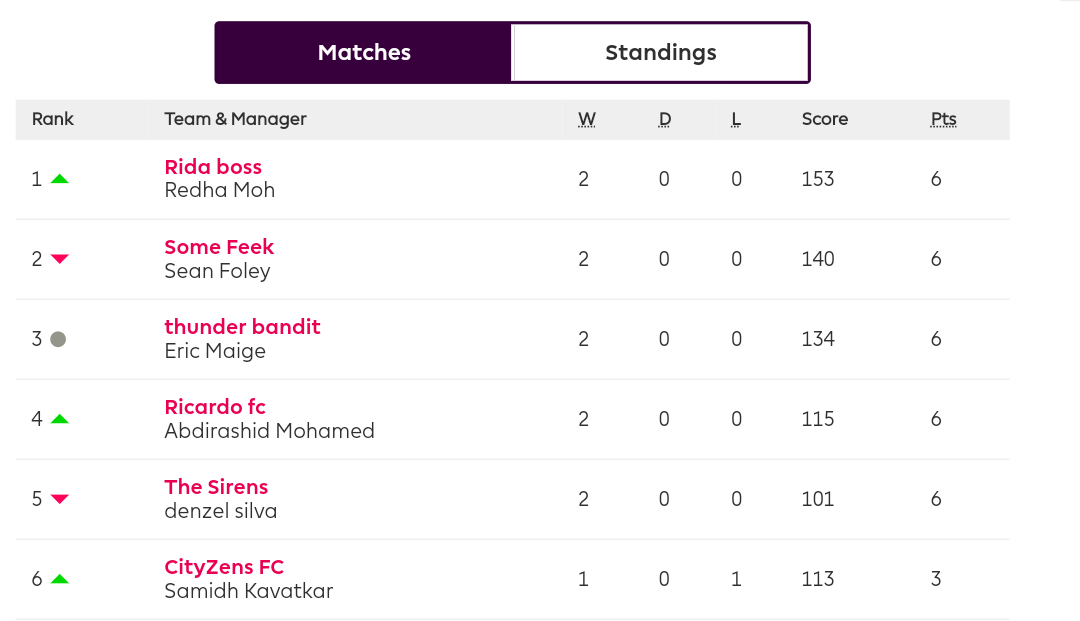Click the D column header abbreviation
This screenshot has width=1080, height=621.
point(665,119)
